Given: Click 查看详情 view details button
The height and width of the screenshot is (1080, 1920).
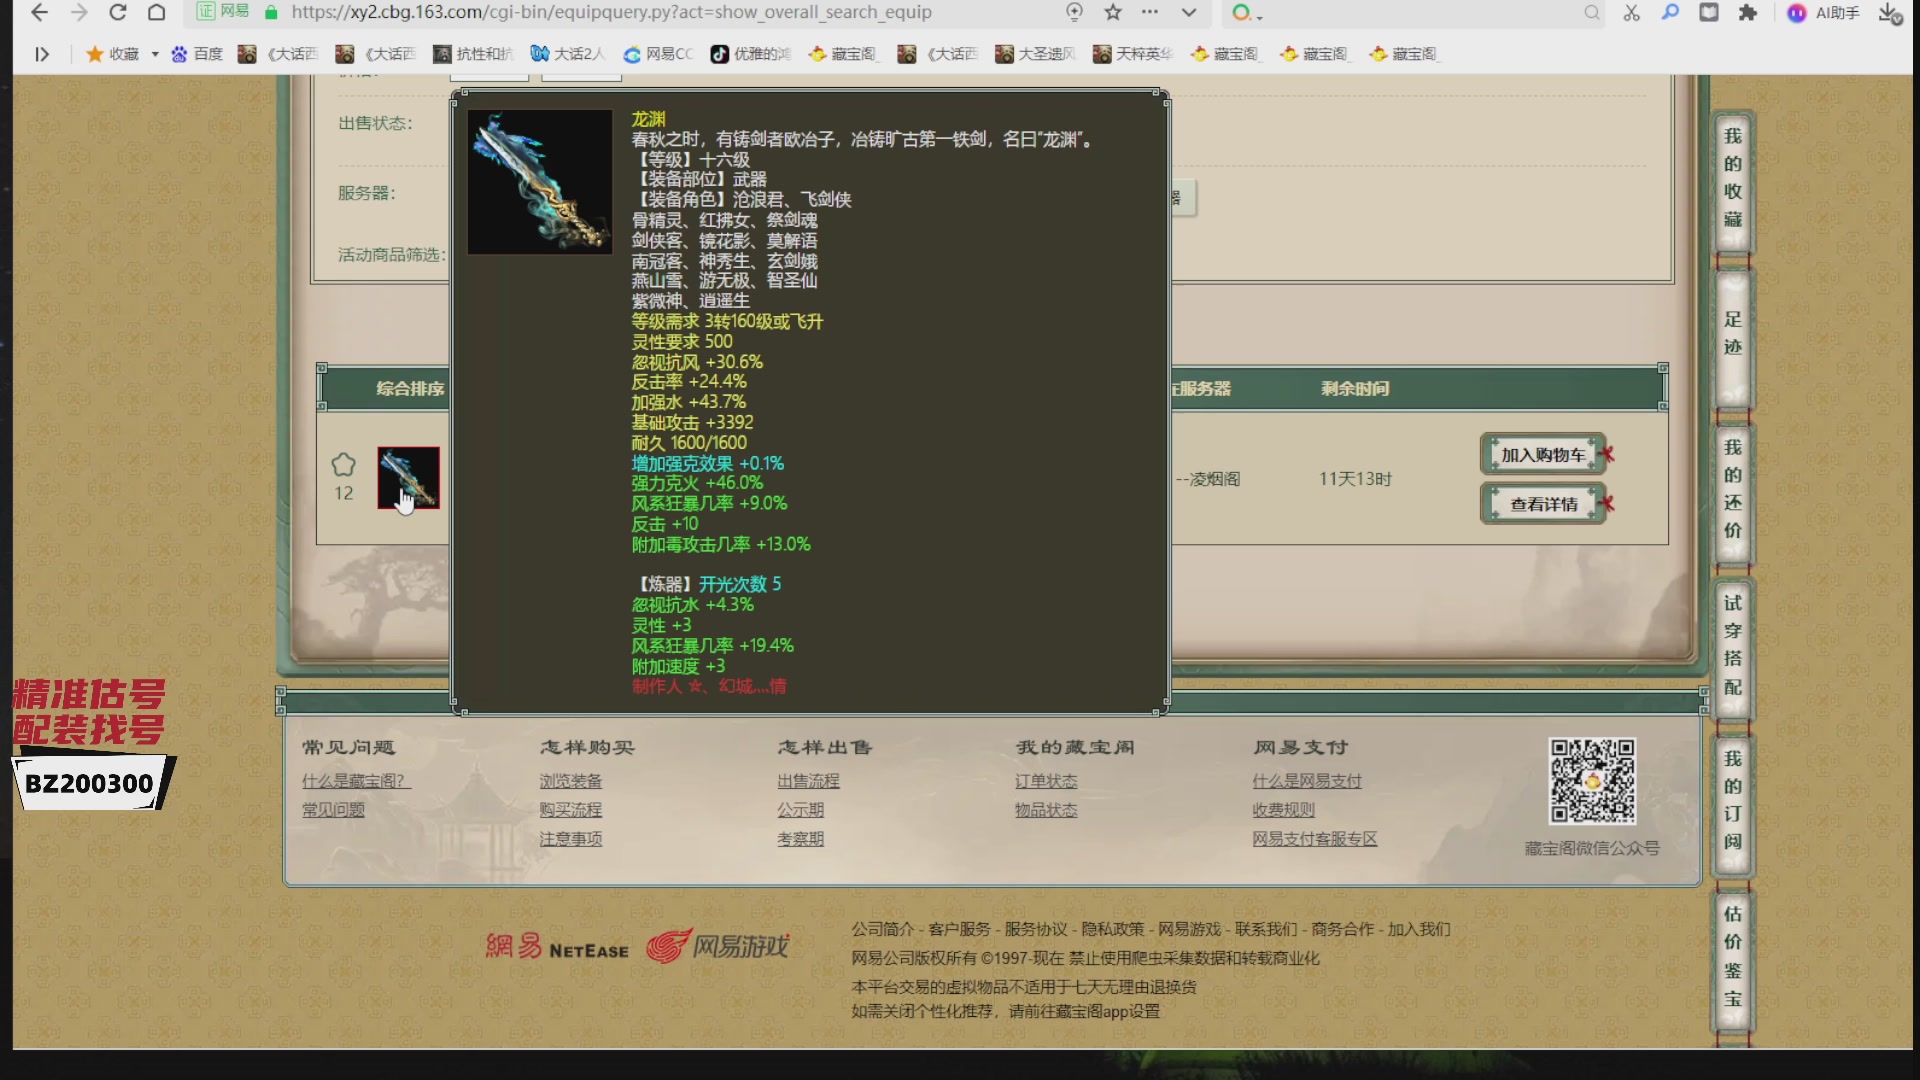Looking at the screenshot, I should click(x=1543, y=504).
